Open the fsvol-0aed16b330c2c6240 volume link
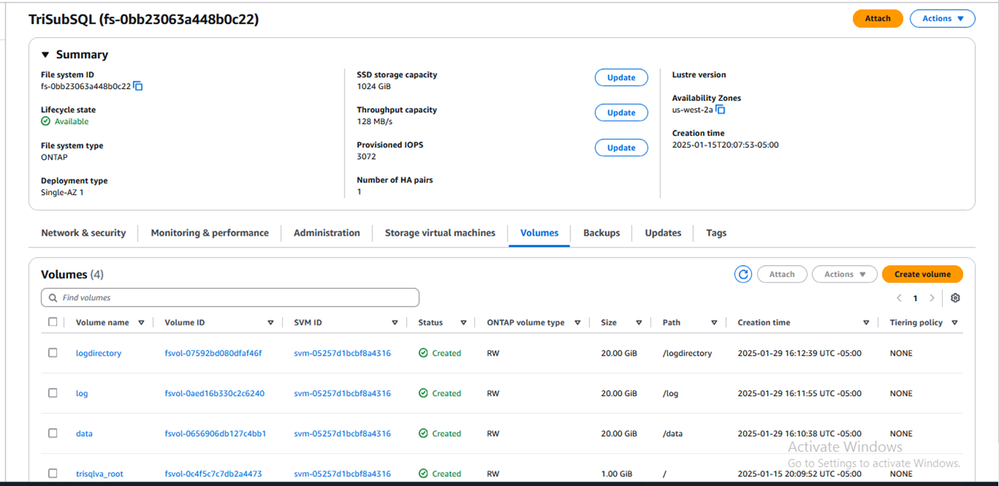The height and width of the screenshot is (486, 999). point(214,393)
